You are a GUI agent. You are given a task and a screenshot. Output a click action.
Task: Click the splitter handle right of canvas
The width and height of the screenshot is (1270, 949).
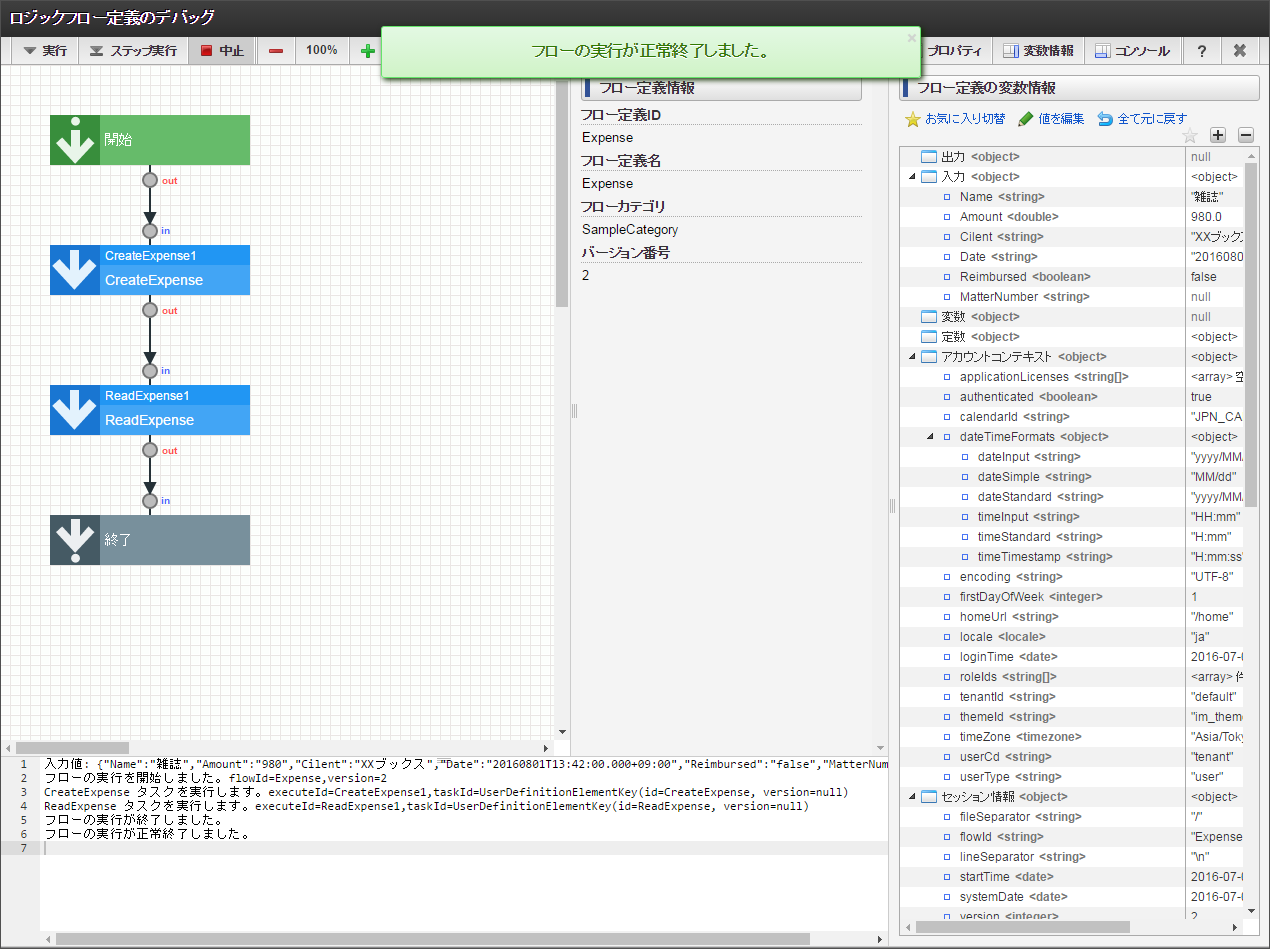point(574,411)
